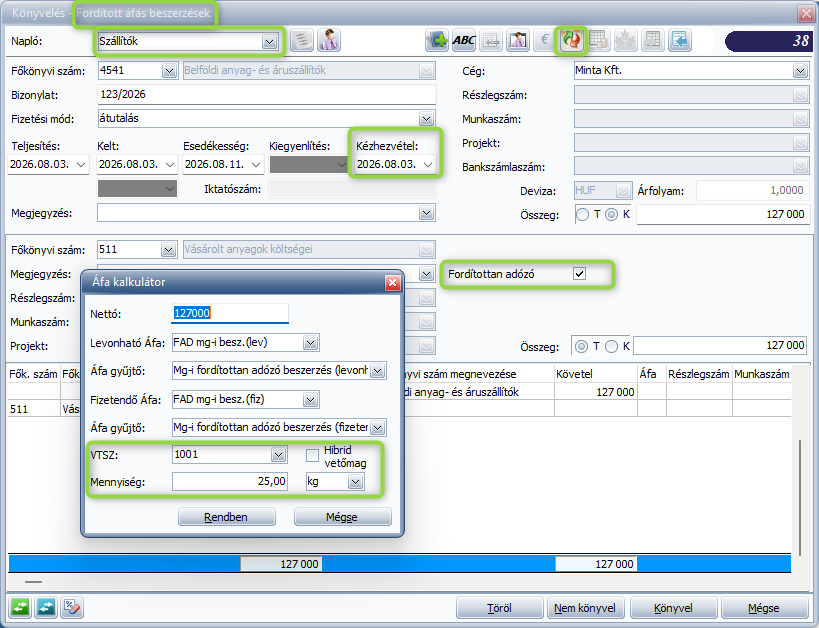The height and width of the screenshot is (628, 819).
Task: Click the greyed table with arrow icon
Action: point(653,40)
